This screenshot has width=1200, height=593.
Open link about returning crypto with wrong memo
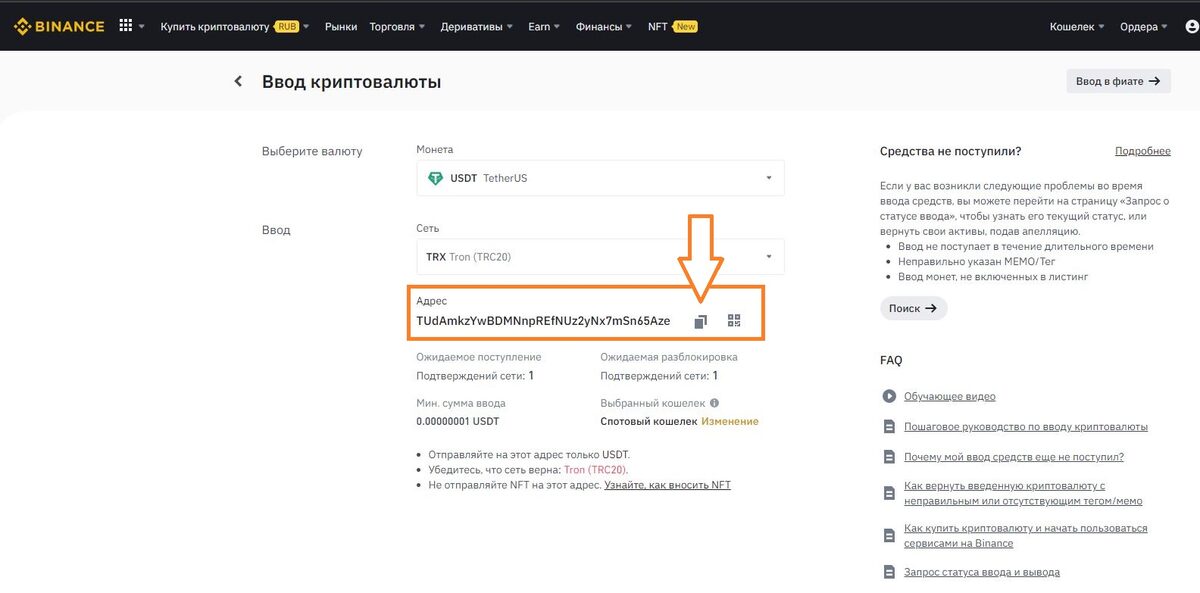1023,493
